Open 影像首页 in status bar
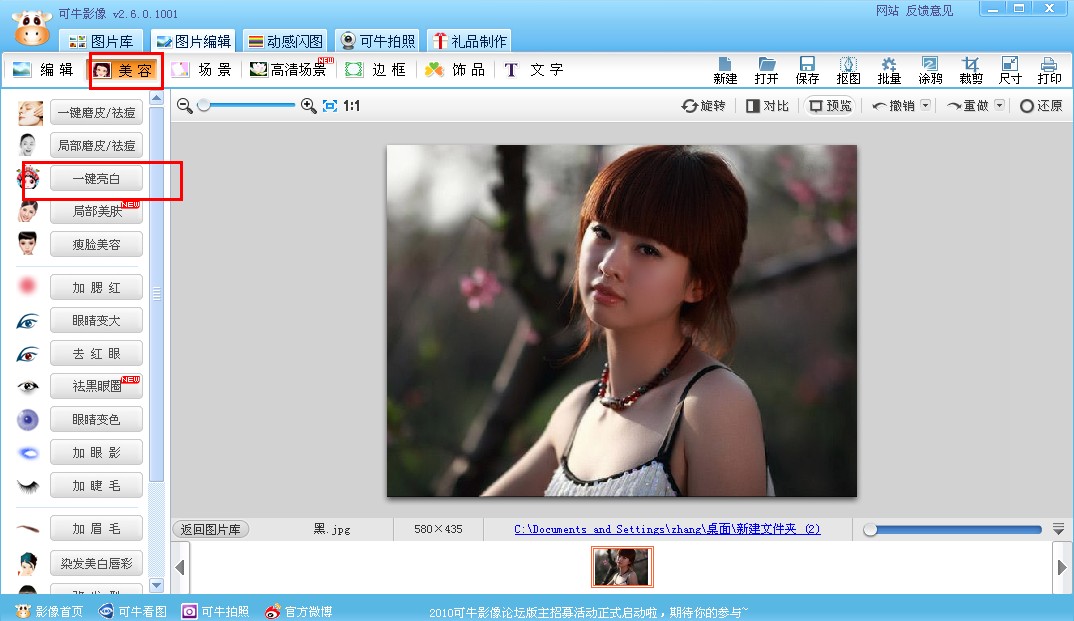Screen dimensions: 1074x621 [x=49, y=611]
